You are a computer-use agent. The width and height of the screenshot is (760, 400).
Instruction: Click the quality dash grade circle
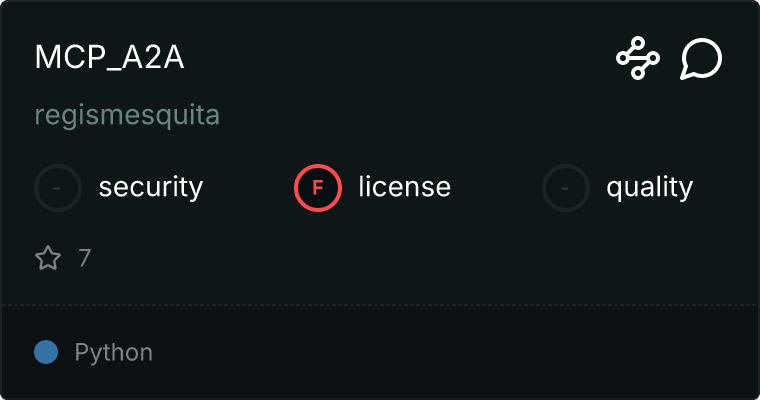tap(566, 187)
